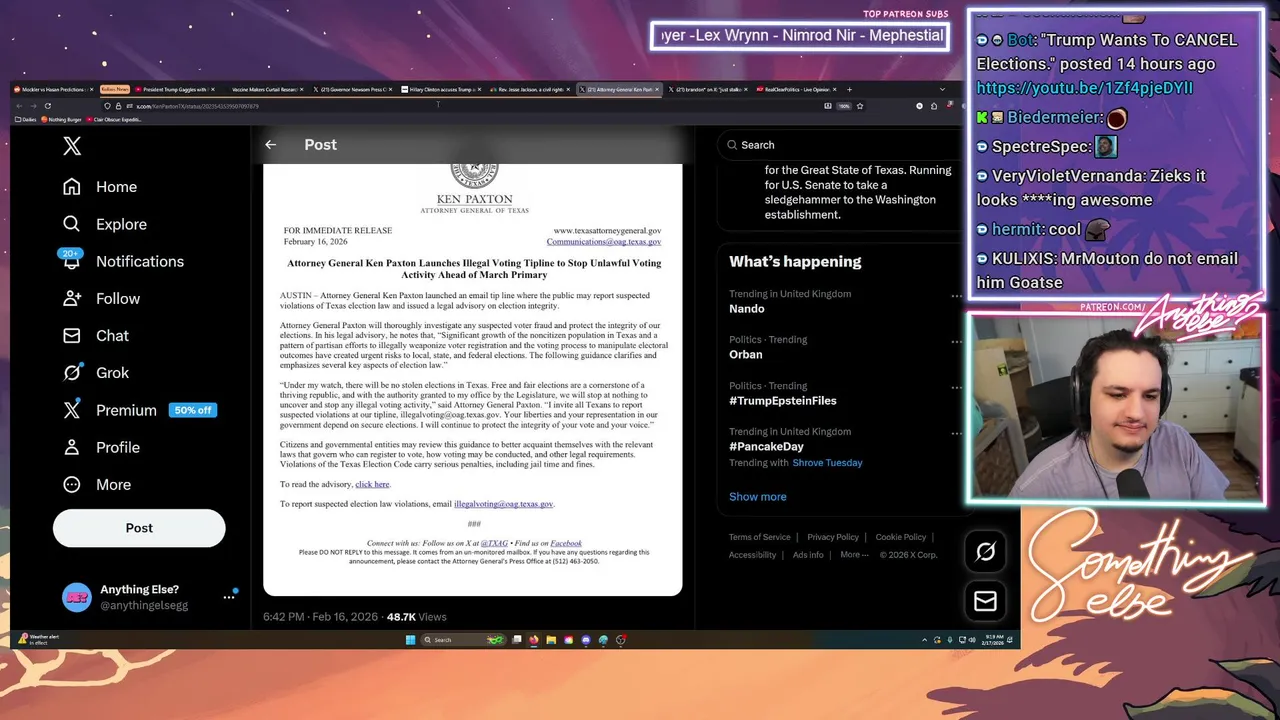Click the press release image in post
This screenshot has width=1280, height=720.
point(473,380)
